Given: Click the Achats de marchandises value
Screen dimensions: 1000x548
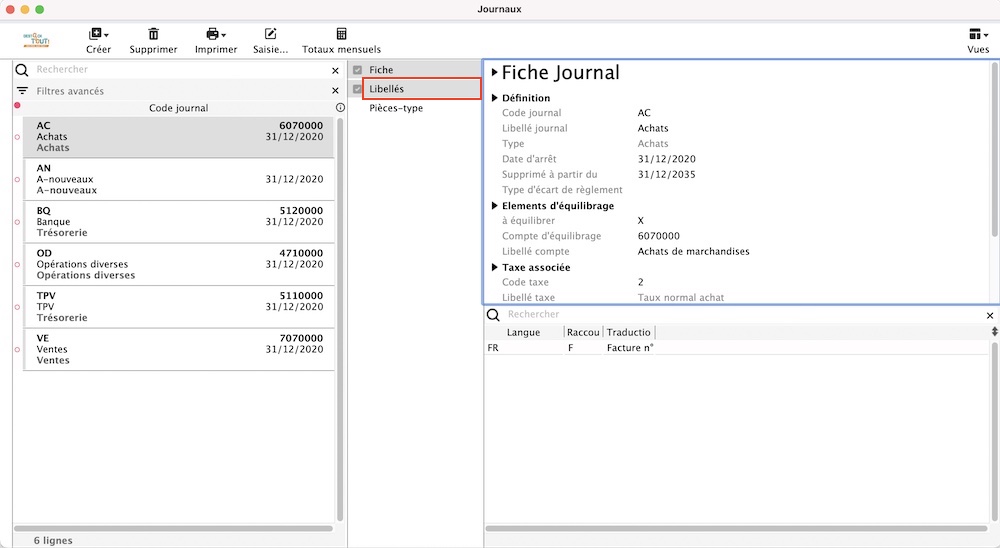Looking at the screenshot, I should 693,251.
